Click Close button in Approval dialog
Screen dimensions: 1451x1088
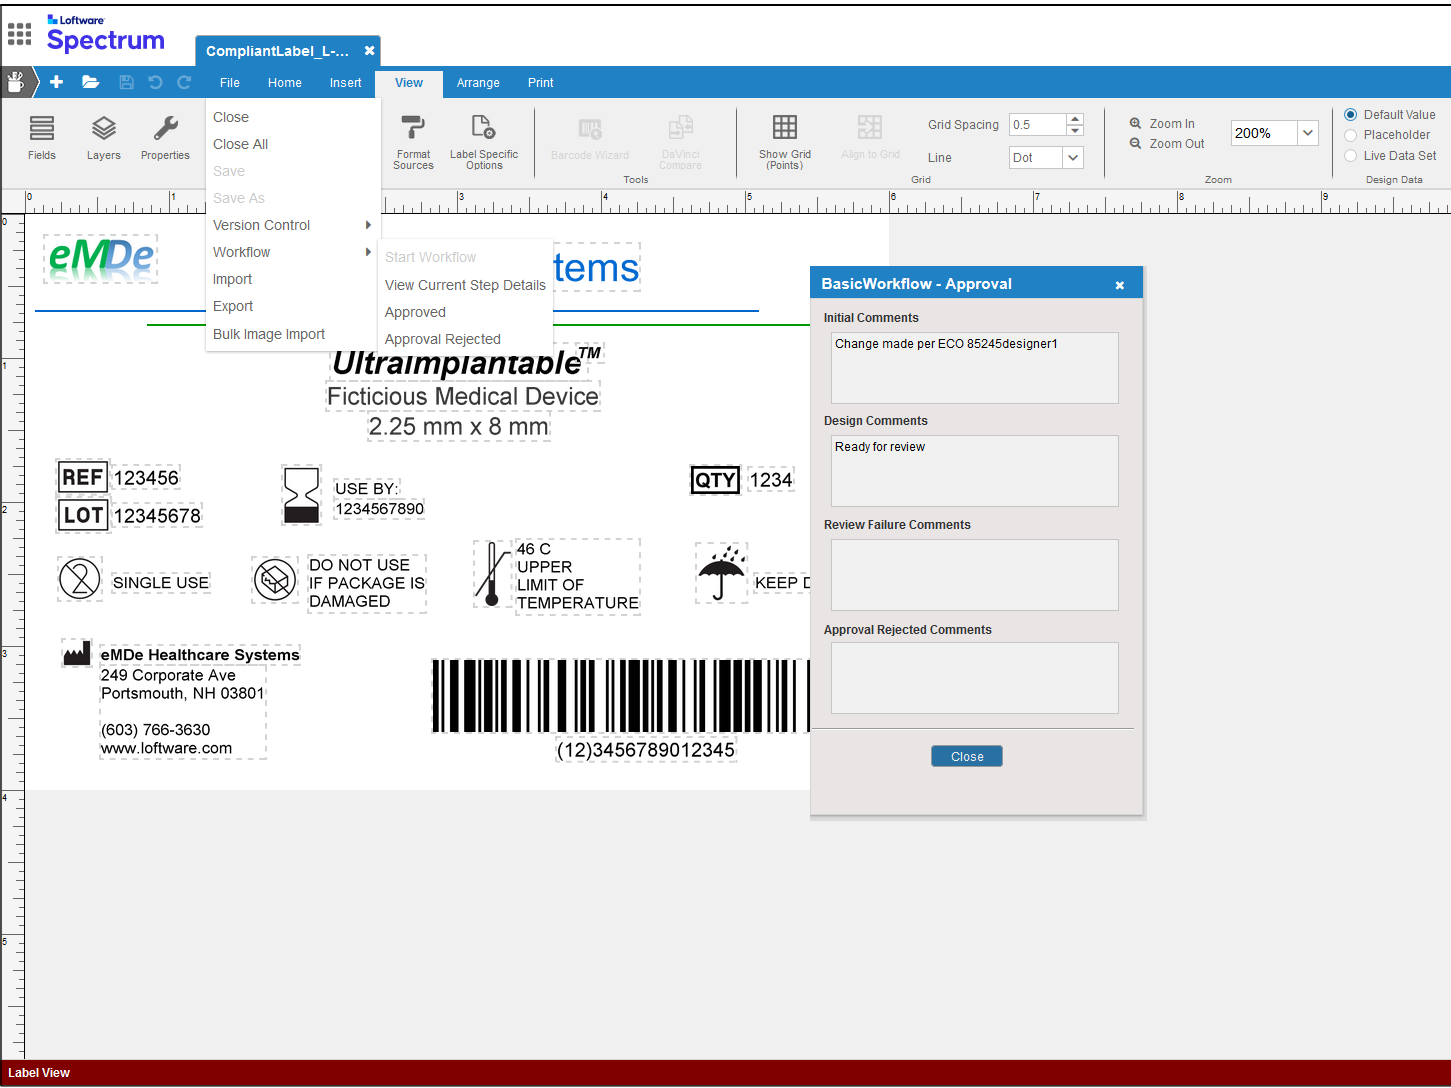point(967,756)
